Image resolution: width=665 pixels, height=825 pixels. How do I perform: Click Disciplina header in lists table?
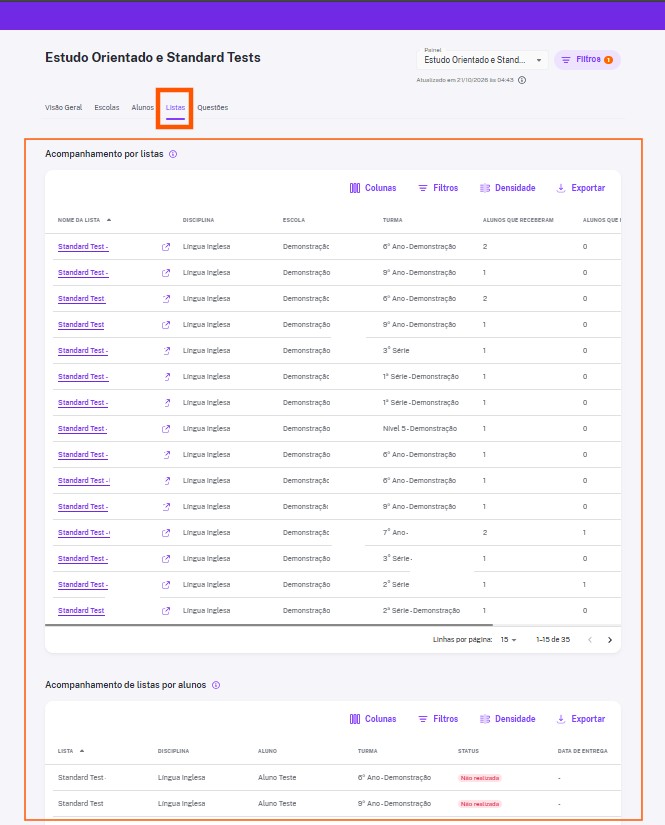(198, 220)
